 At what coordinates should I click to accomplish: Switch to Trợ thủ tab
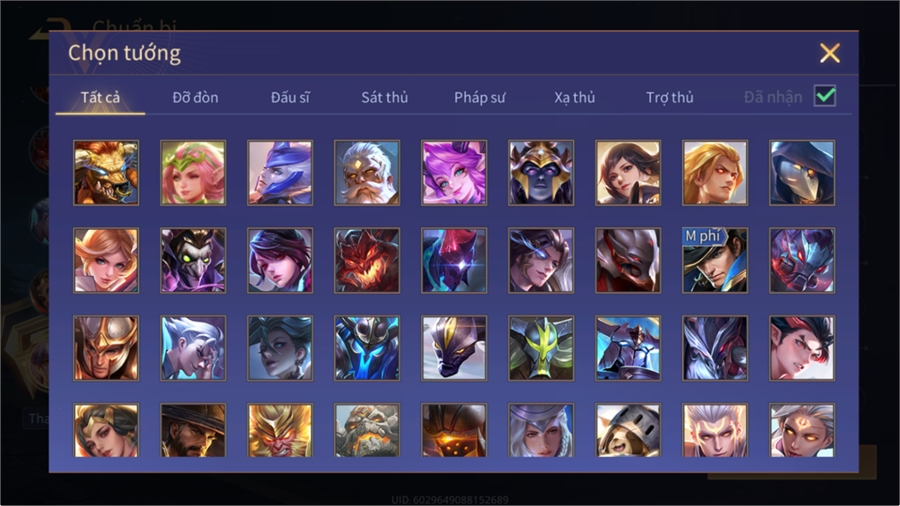pyautogui.click(x=670, y=98)
